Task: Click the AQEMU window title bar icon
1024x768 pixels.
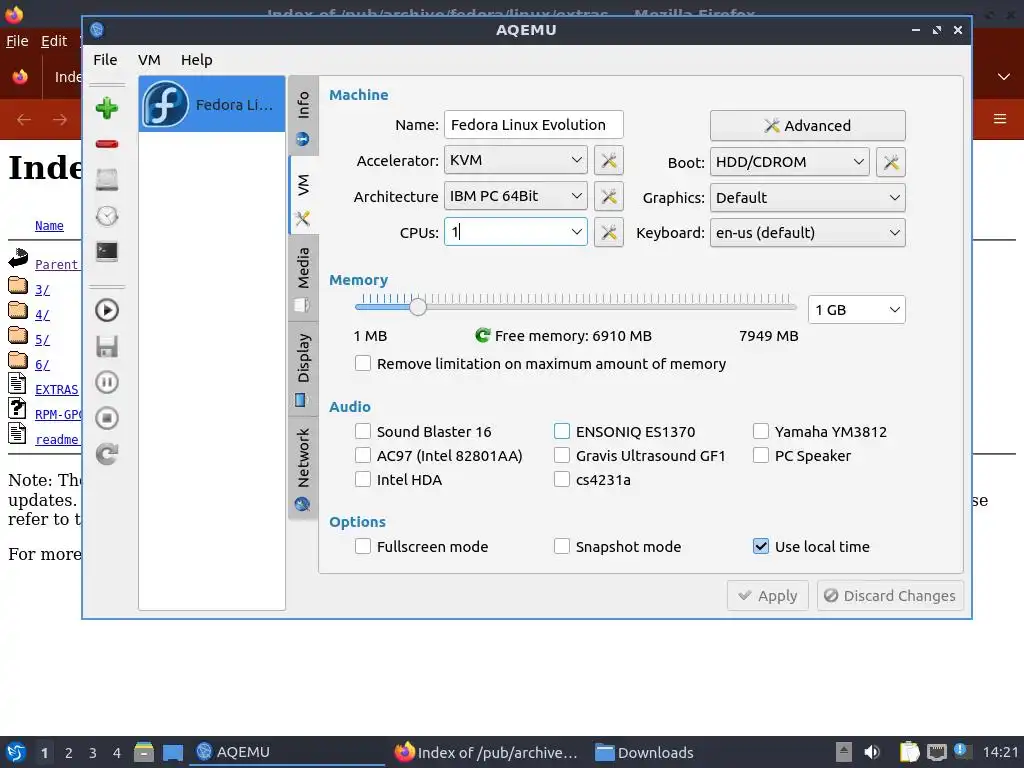Action: (97, 29)
